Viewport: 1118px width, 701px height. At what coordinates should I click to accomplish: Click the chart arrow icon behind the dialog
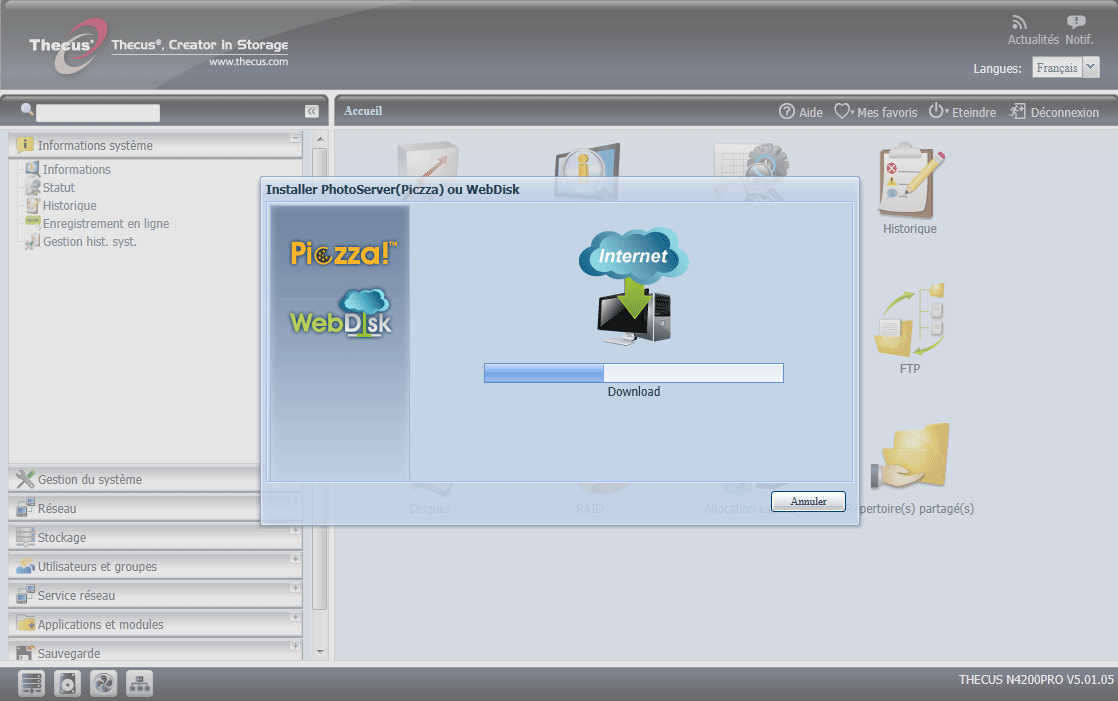[x=428, y=160]
